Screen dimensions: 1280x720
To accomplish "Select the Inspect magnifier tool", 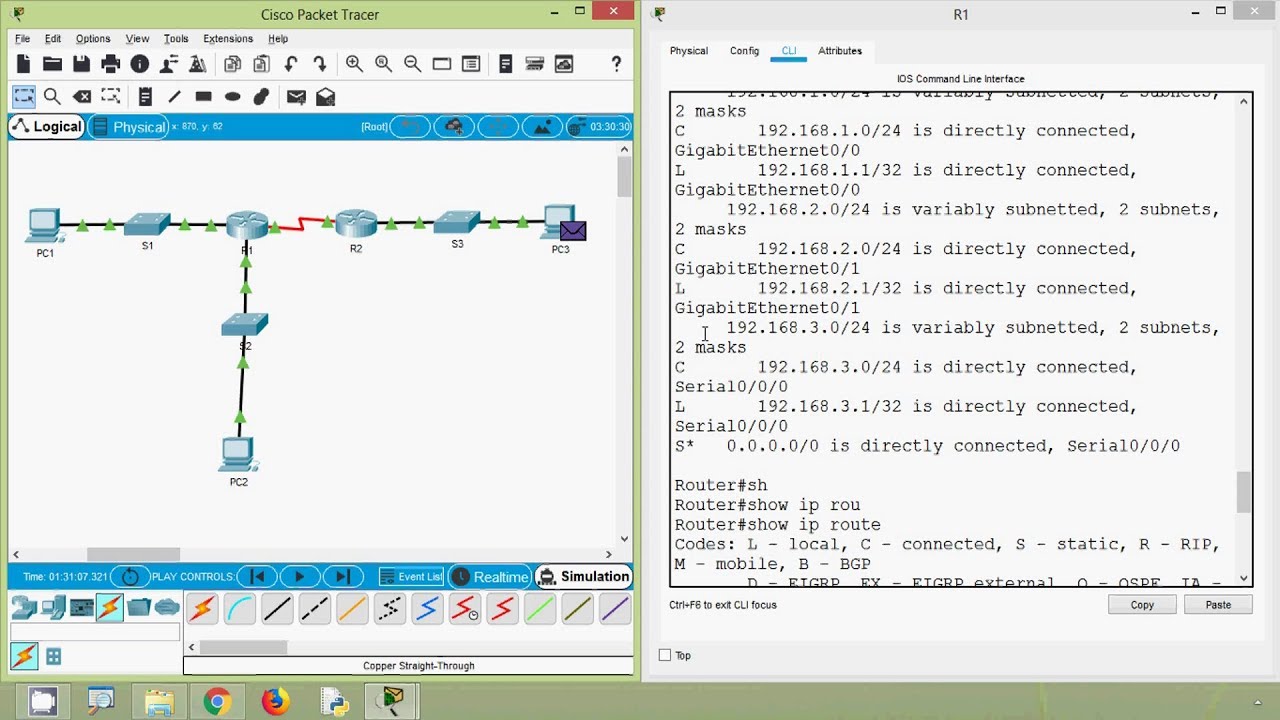I will [52, 97].
